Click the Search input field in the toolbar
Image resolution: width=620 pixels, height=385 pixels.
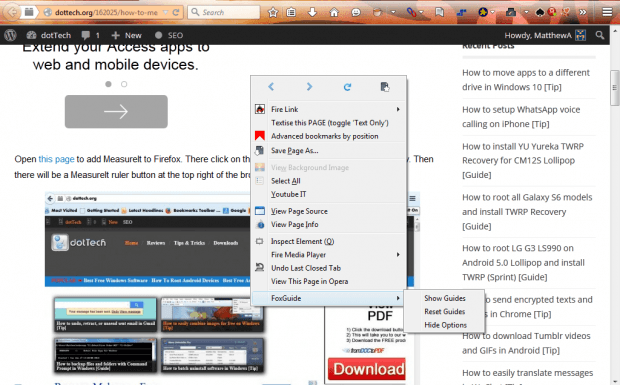pos(224,12)
